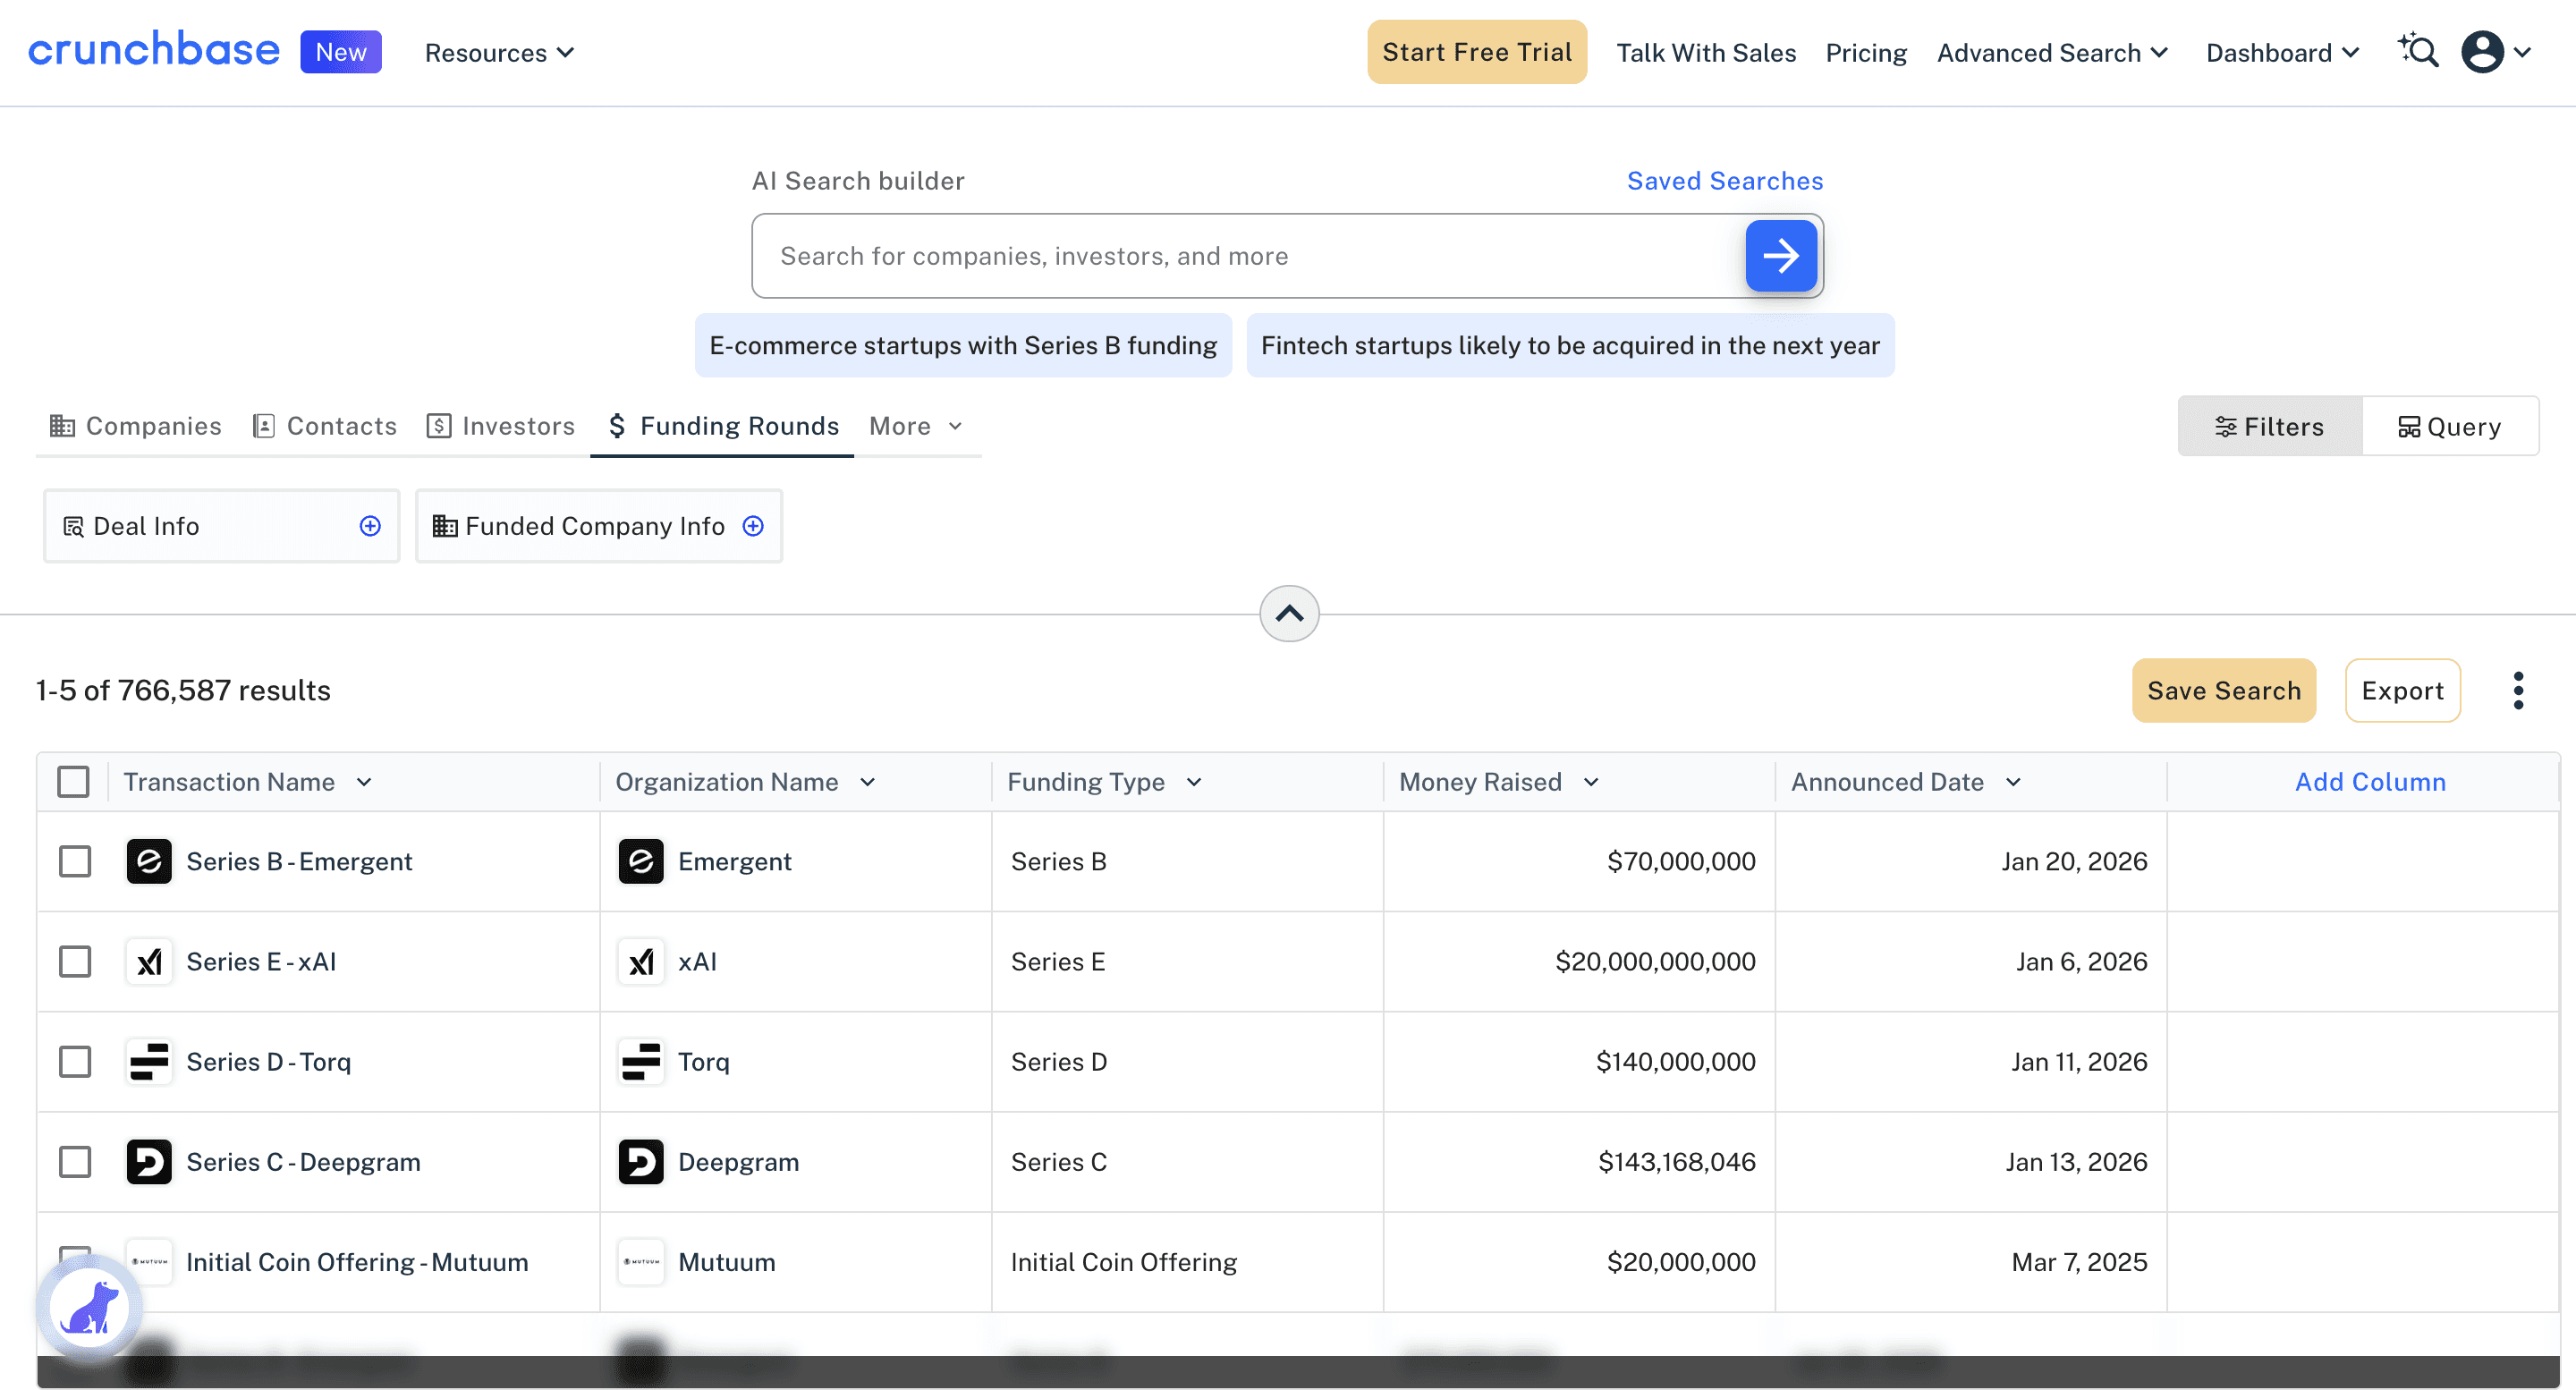The image size is (2576, 1390).
Task: Check the Series C - Deepgram row
Action: coord(75,1161)
